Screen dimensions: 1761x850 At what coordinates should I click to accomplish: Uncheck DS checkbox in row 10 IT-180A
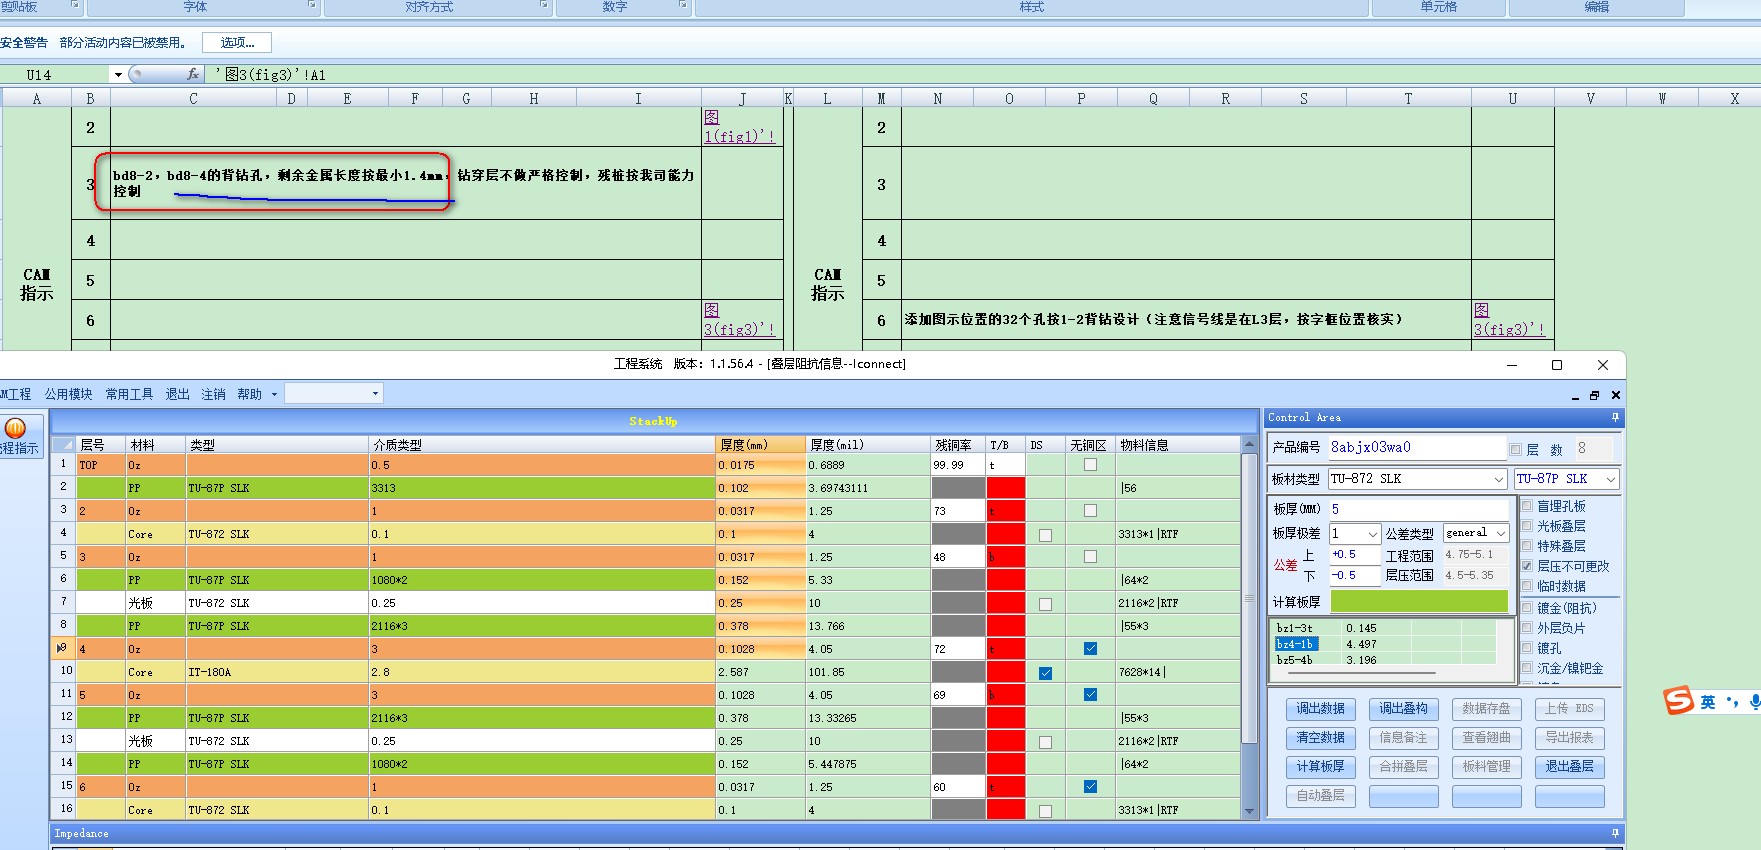[1045, 673]
